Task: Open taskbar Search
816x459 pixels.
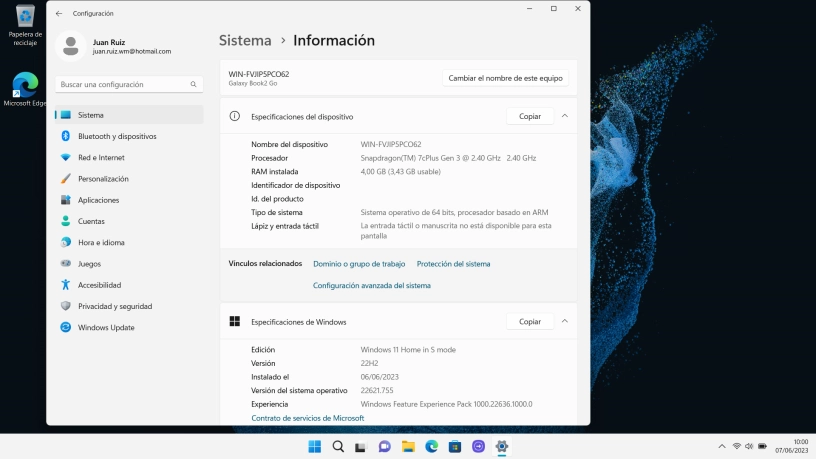Action: [x=338, y=447]
